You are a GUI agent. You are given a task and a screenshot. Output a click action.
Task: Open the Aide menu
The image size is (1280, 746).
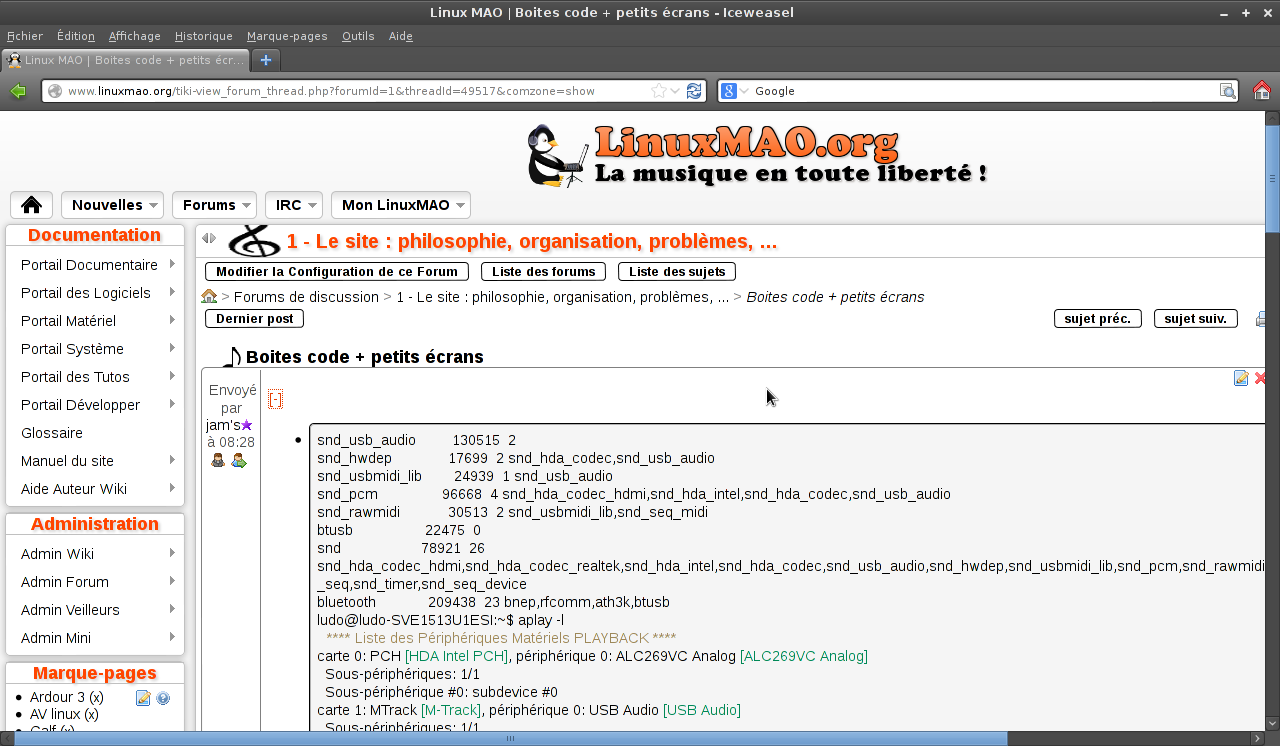[400, 36]
